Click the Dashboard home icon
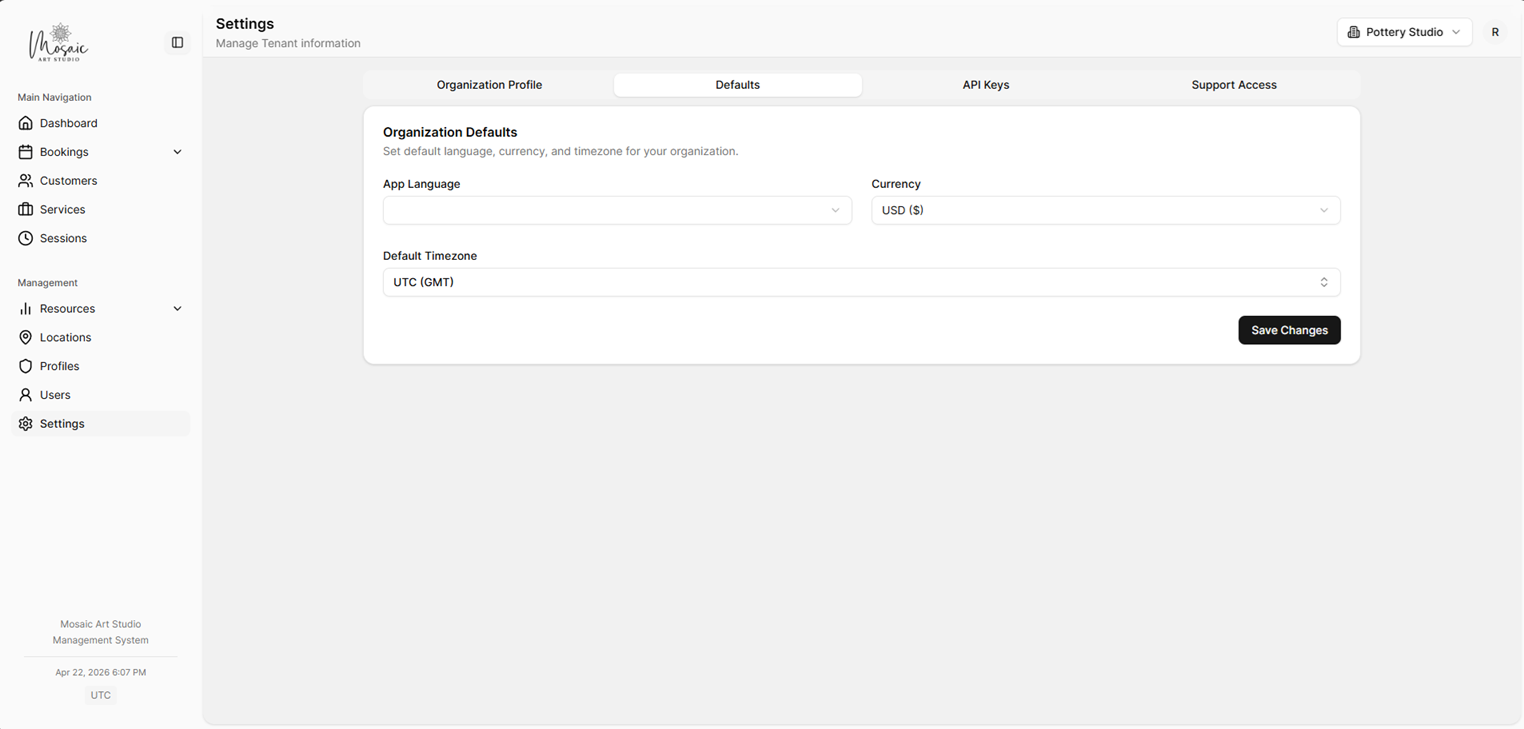This screenshot has height=729, width=1524. 25,123
